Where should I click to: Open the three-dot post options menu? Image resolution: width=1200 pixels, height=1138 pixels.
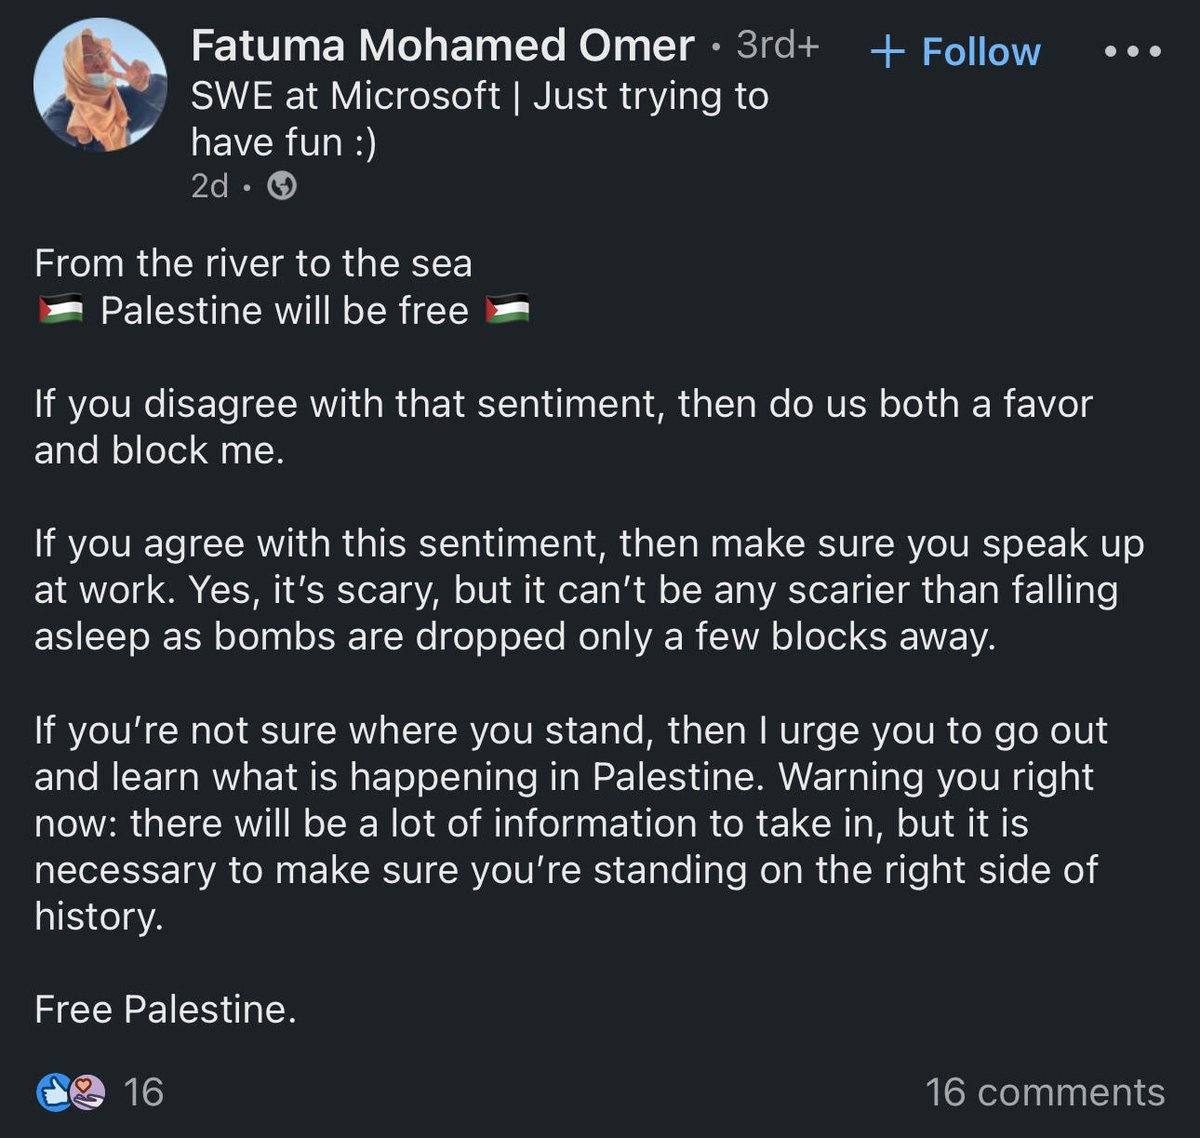(x=1132, y=51)
